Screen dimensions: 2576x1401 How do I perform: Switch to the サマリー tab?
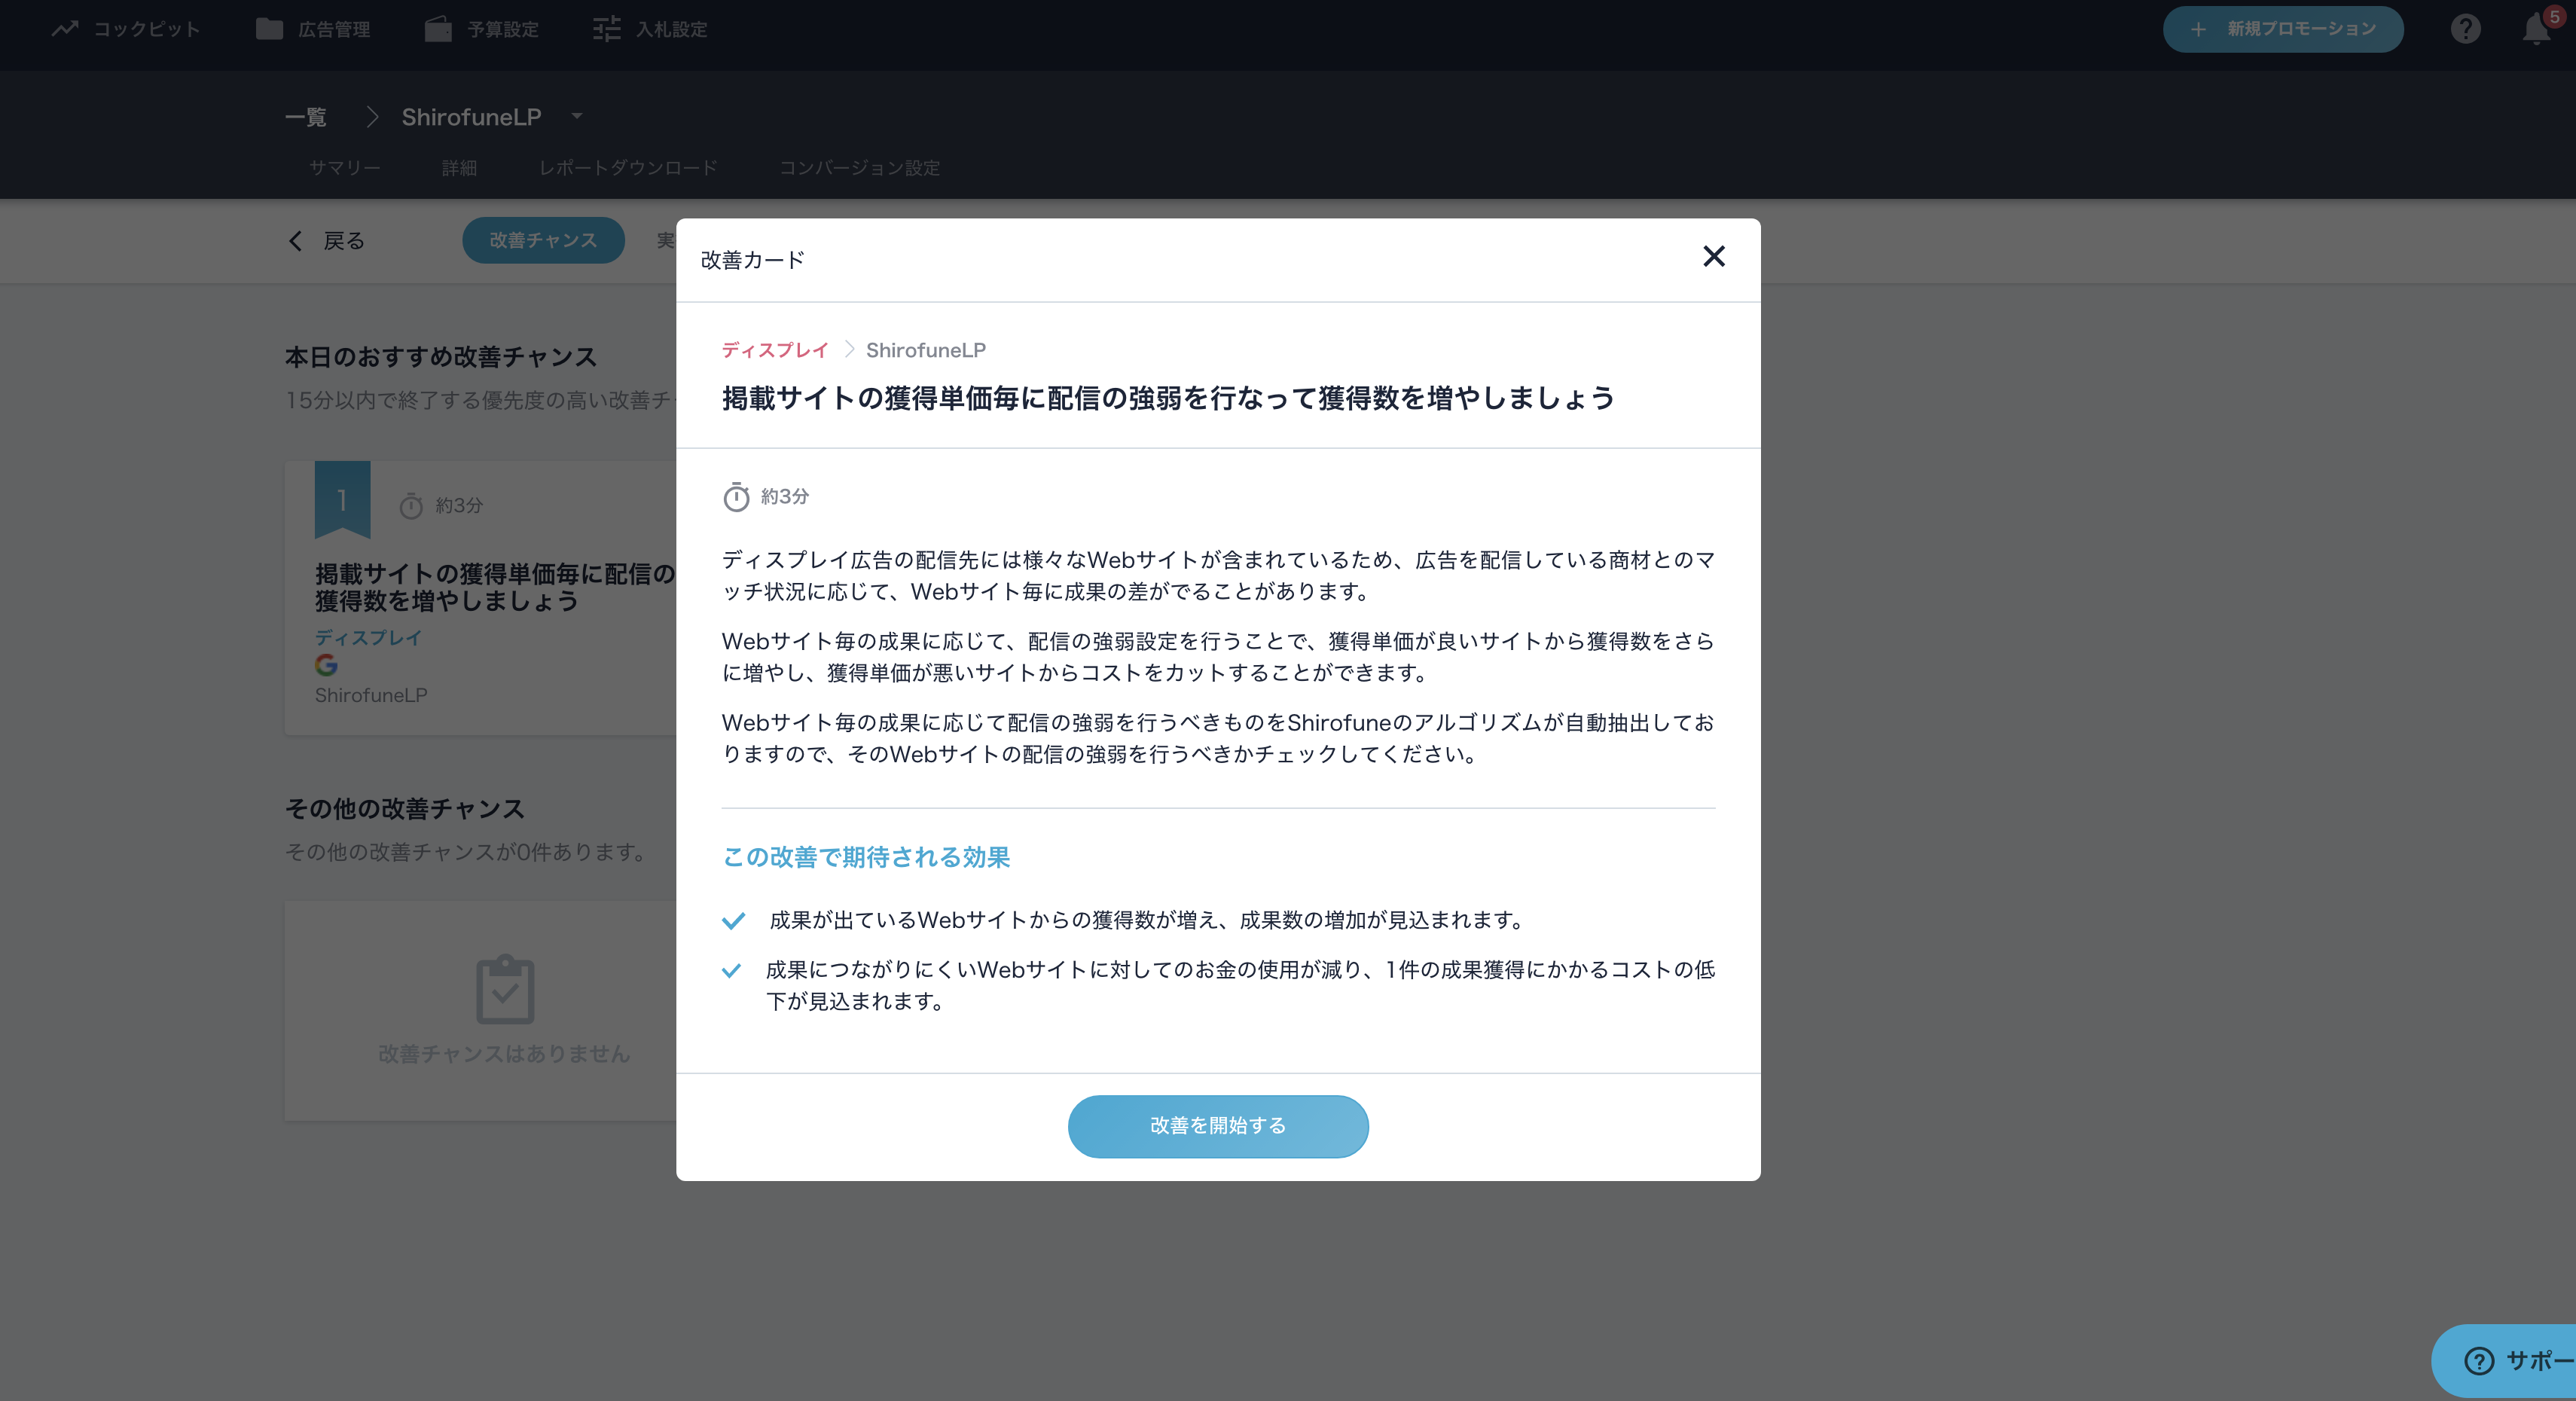click(x=345, y=168)
